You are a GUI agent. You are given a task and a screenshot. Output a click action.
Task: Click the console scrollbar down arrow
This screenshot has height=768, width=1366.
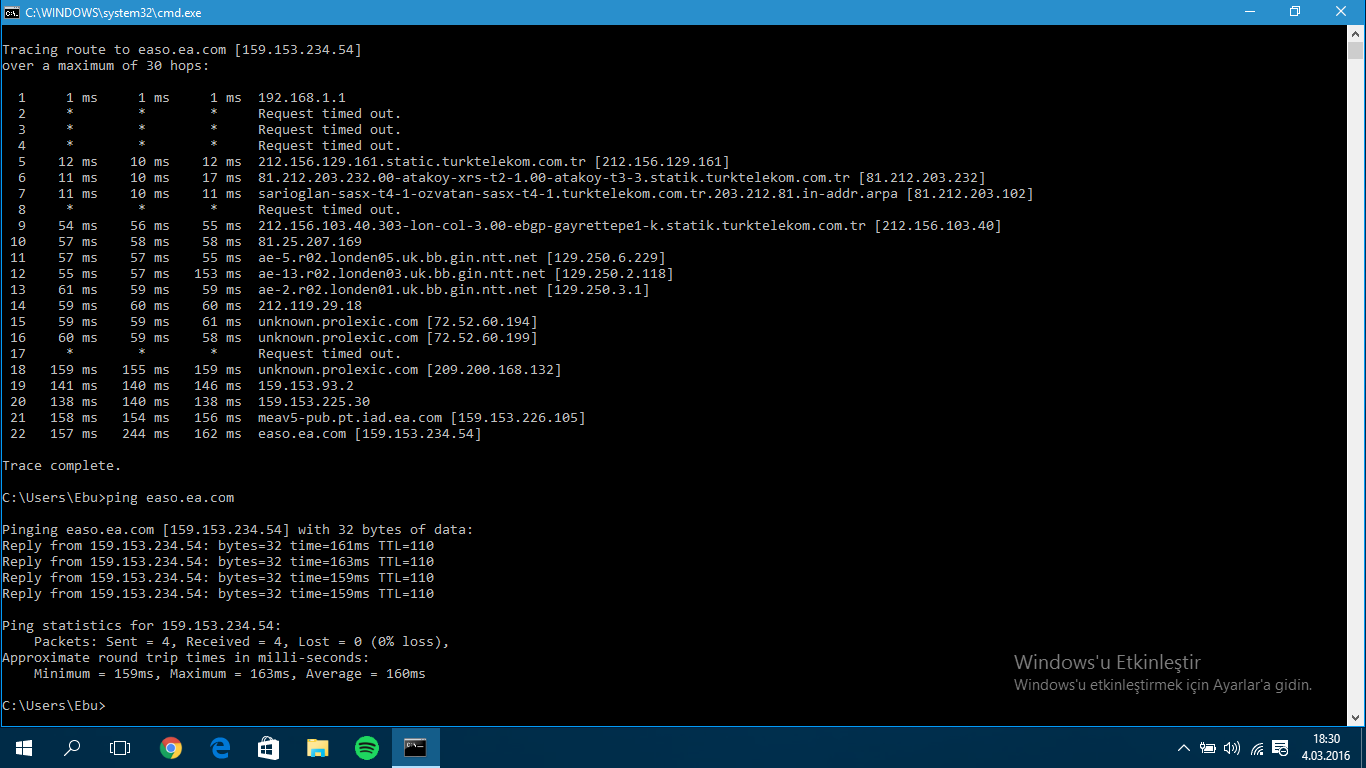coord(1355,718)
